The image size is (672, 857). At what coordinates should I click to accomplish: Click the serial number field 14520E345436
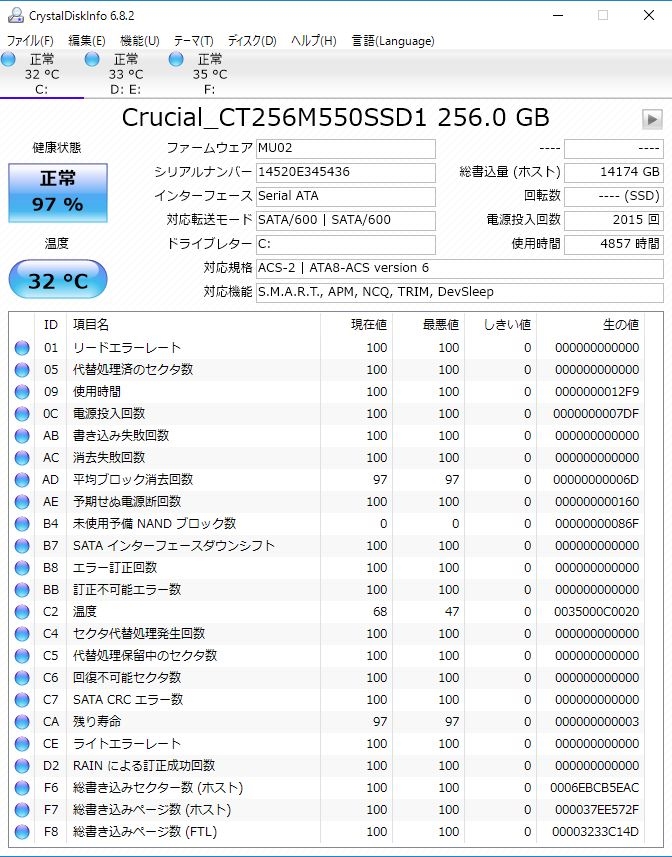(345, 173)
